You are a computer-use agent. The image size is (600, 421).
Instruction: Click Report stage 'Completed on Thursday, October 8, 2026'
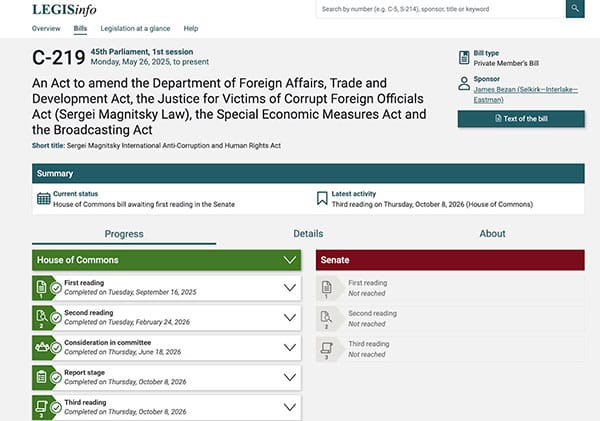[x=125, y=382]
